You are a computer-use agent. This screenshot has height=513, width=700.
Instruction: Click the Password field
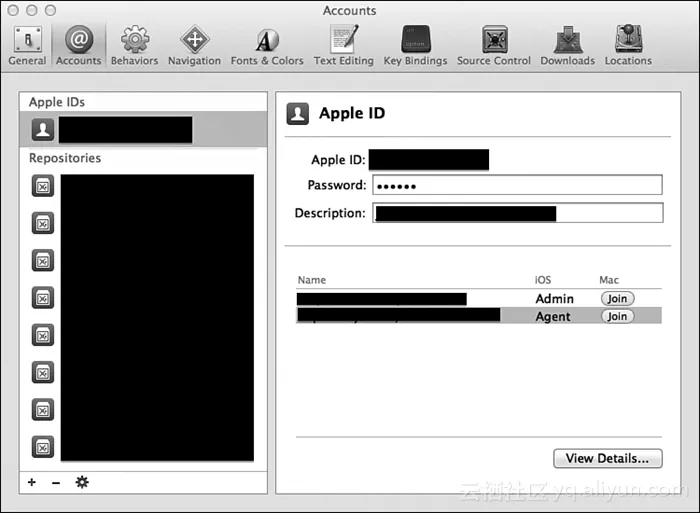[x=517, y=185]
